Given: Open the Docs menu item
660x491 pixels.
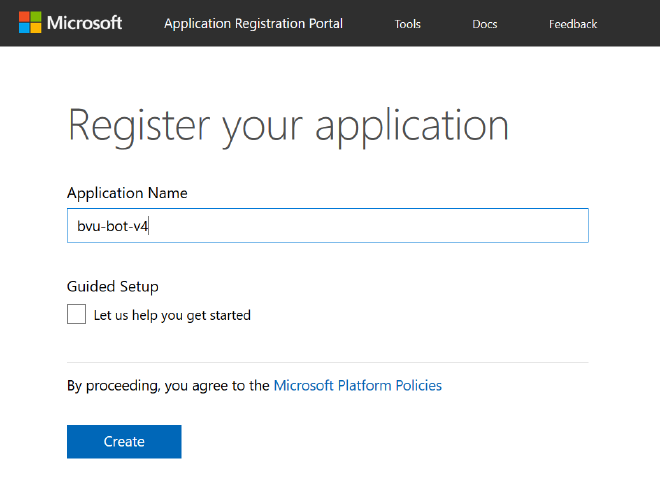Looking at the screenshot, I should pyautogui.click(x=484, y=24).
